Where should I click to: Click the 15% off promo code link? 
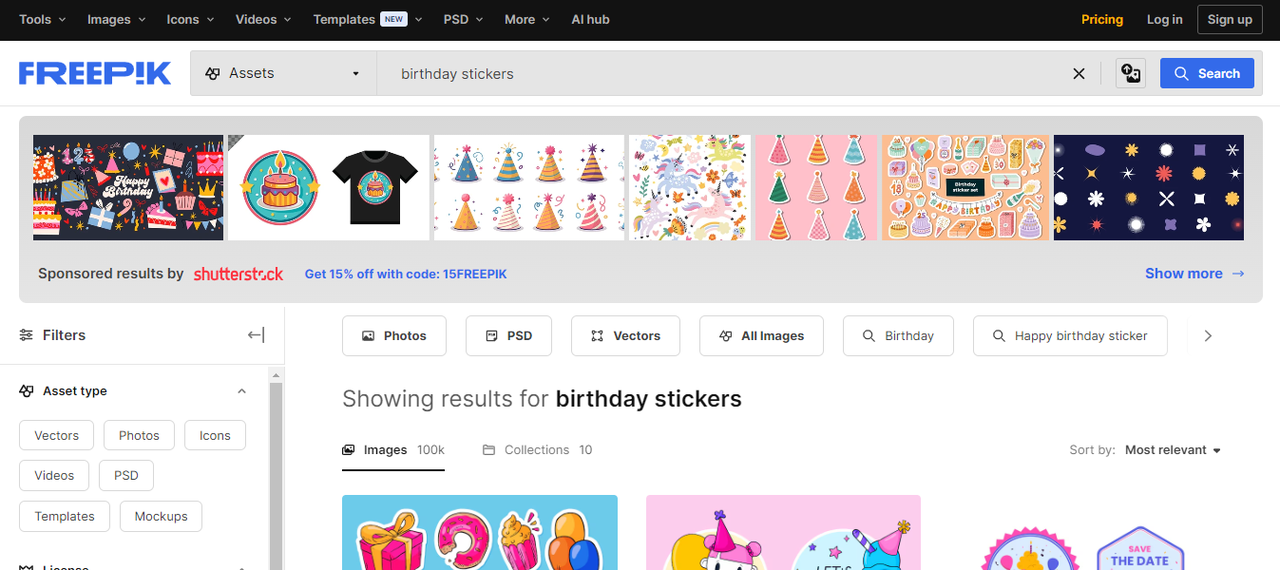[x=406, y=274]
